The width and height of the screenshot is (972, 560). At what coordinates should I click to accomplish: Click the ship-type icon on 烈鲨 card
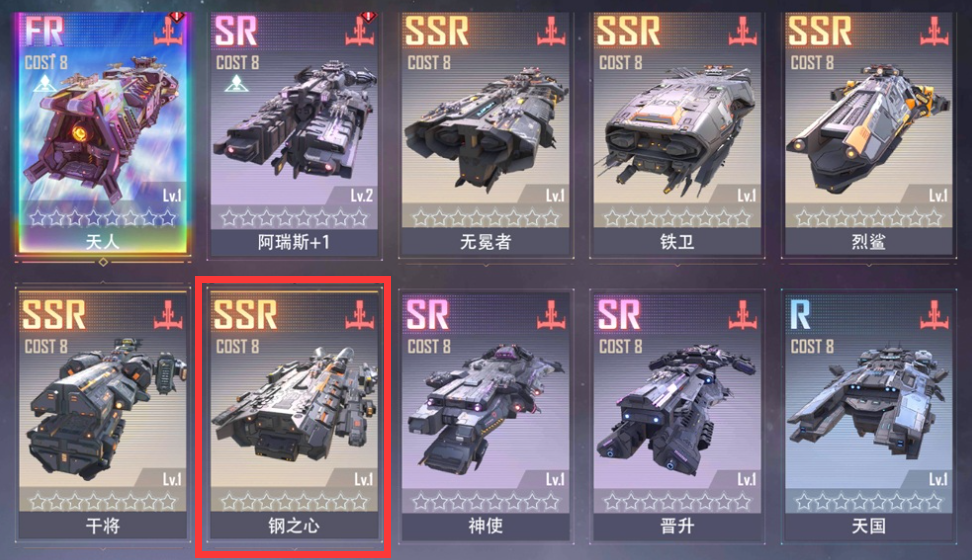coord(934,31)
